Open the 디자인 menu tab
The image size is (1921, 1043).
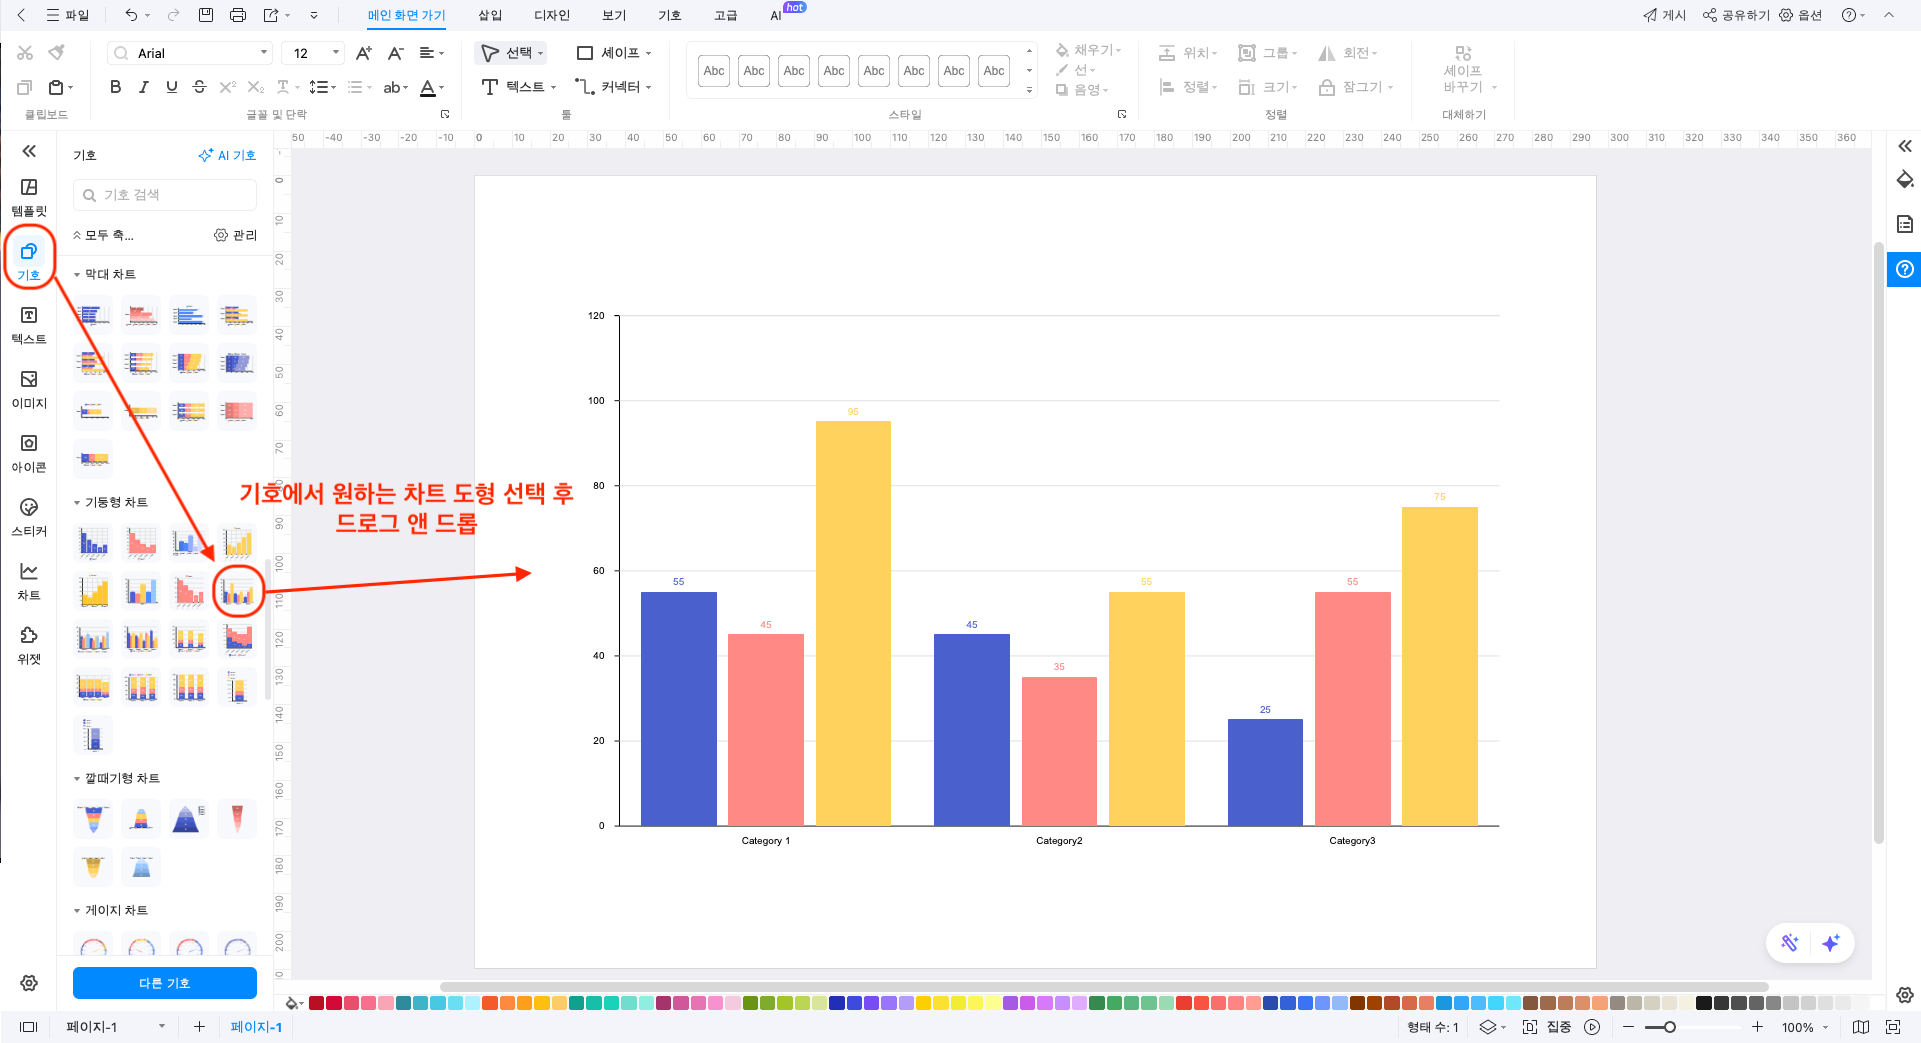(x=551, y=15)
